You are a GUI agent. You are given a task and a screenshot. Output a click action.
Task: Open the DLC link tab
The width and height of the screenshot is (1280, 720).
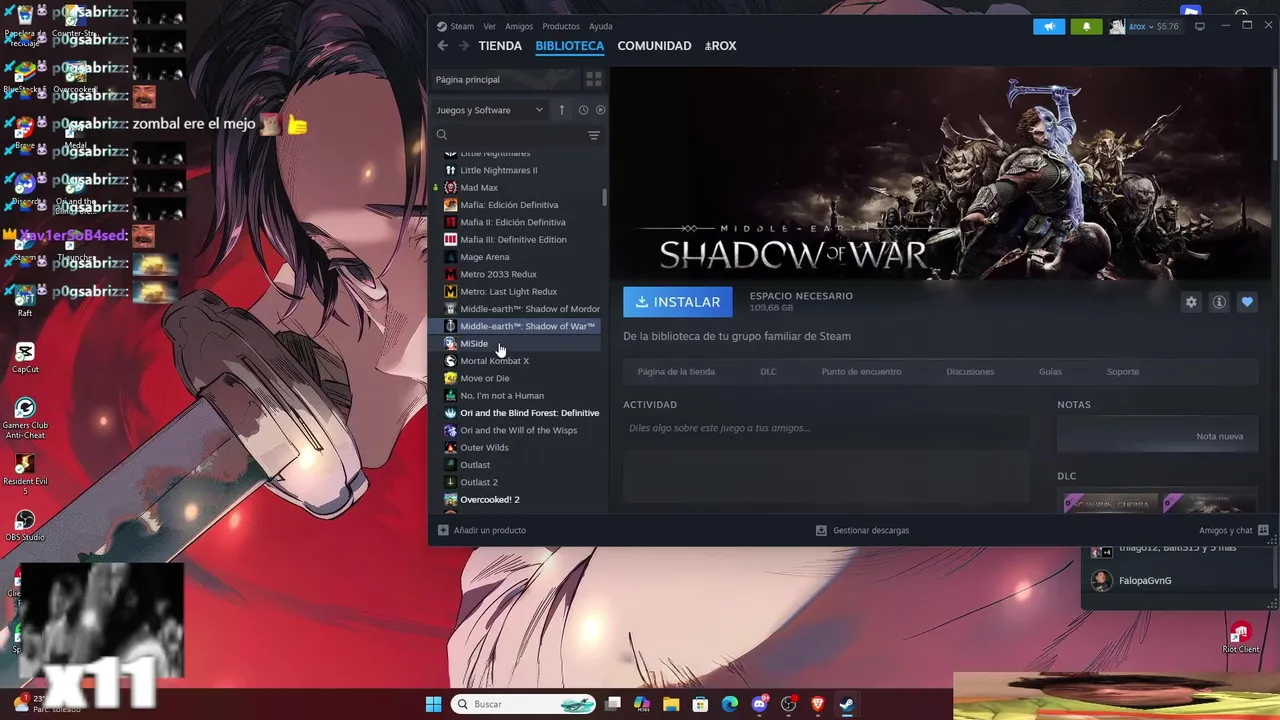(x=768, y=372)
